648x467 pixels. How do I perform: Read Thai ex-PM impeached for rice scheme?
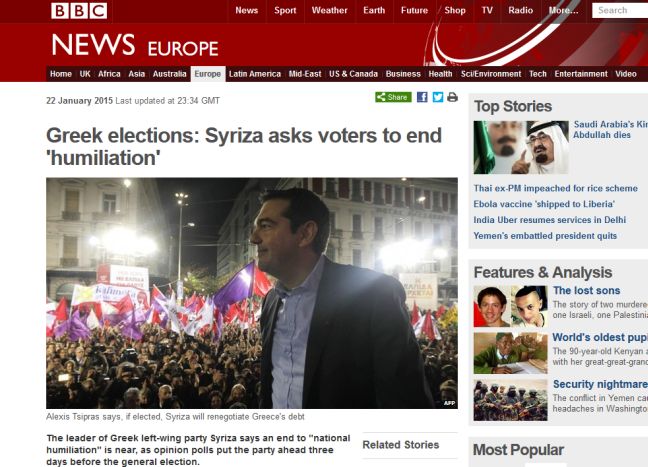555,188
